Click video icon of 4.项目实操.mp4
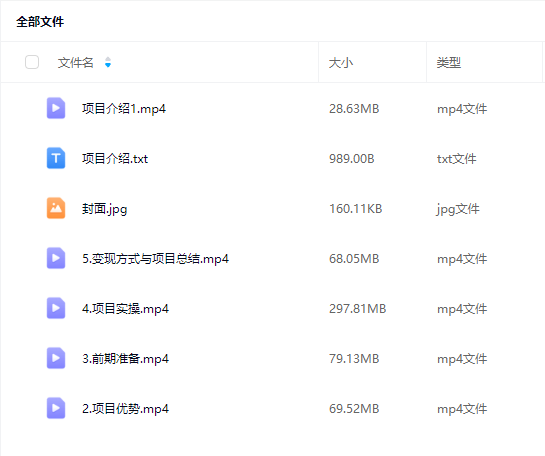The width and height of the screenshot is (545, 456). 56,308
